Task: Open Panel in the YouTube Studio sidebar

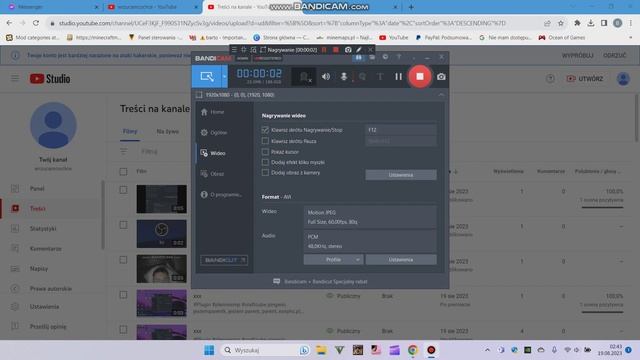Action: point(37,189)
